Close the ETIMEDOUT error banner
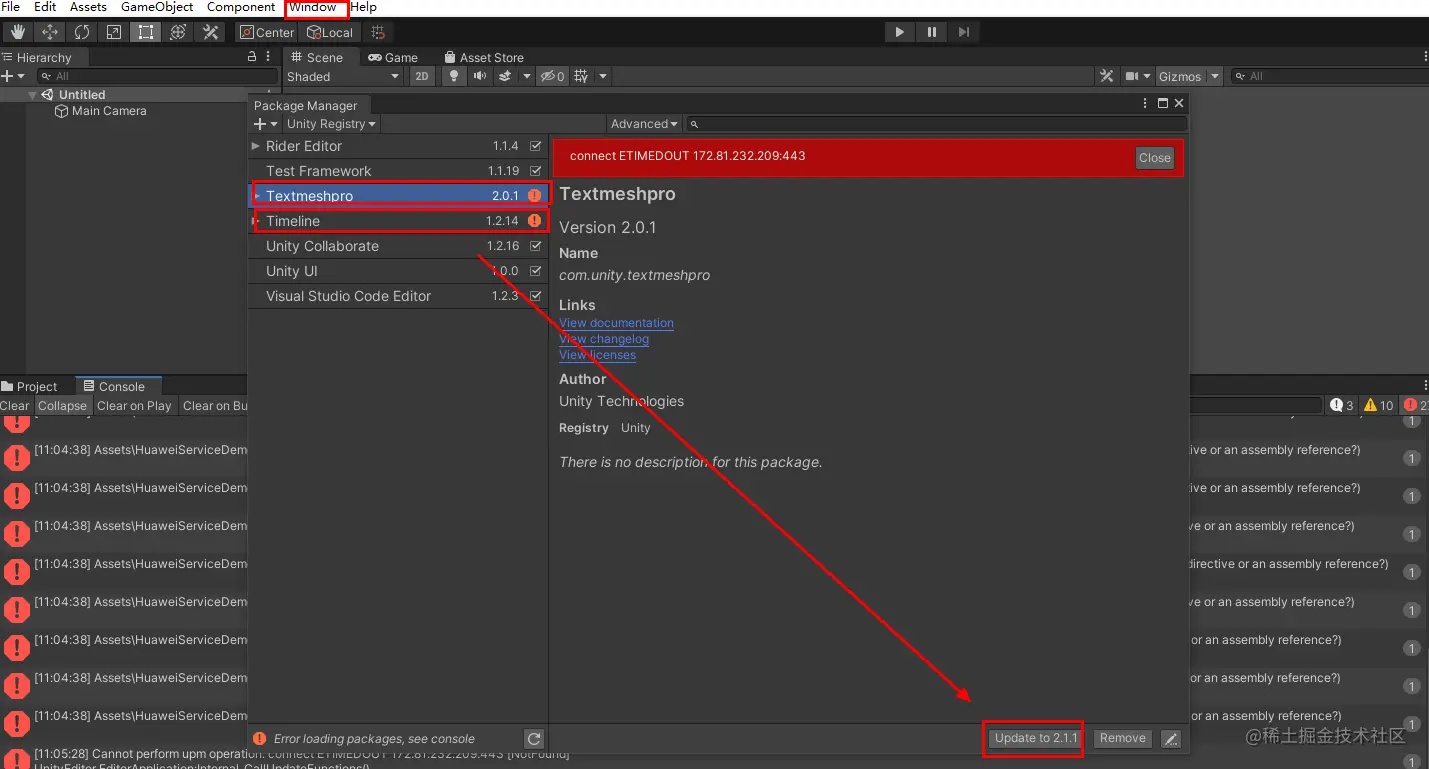The width and height of the screenshot is (1429, 769). pos(1154,158)
